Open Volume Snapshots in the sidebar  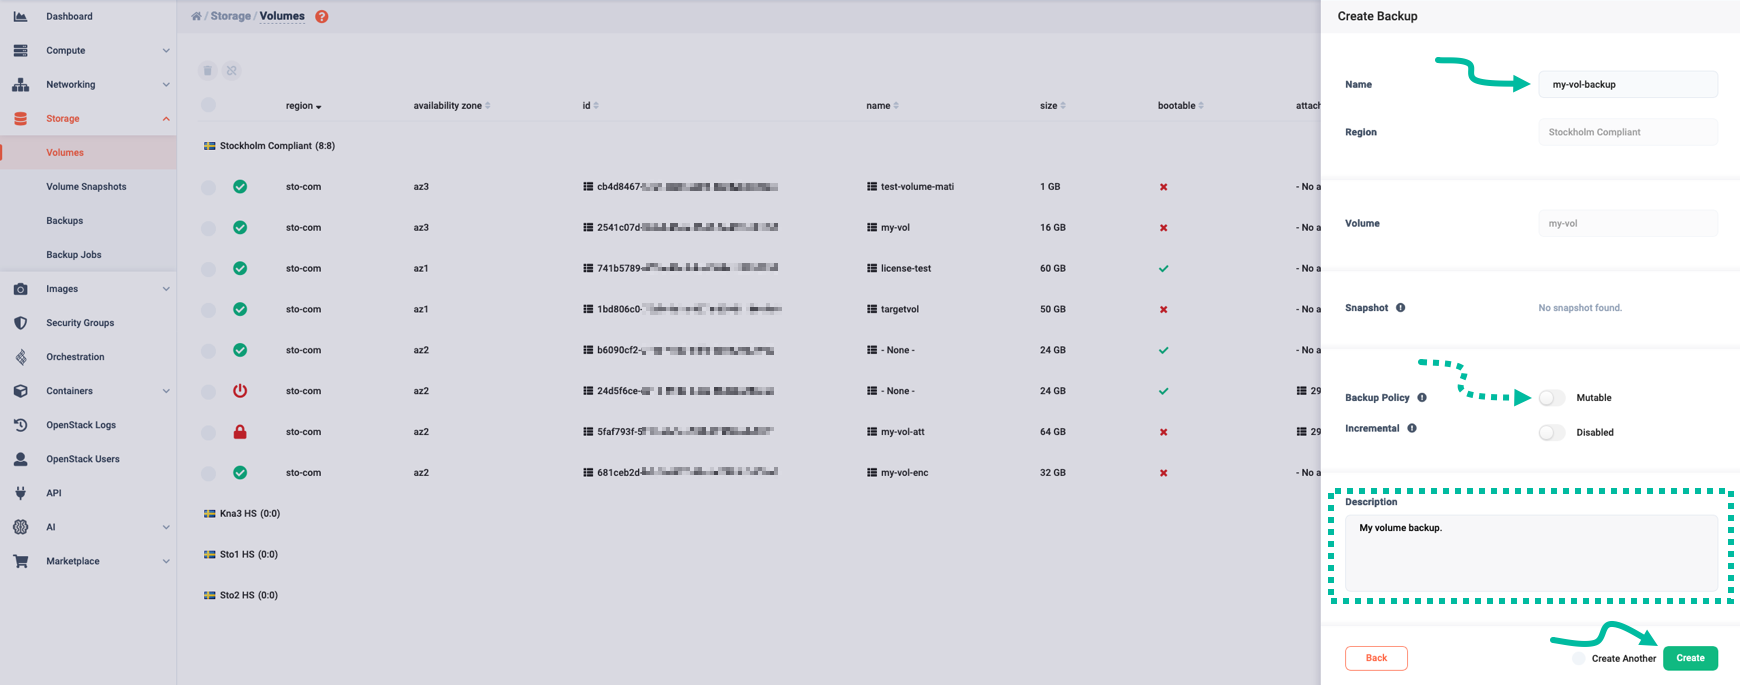point(86,187)
